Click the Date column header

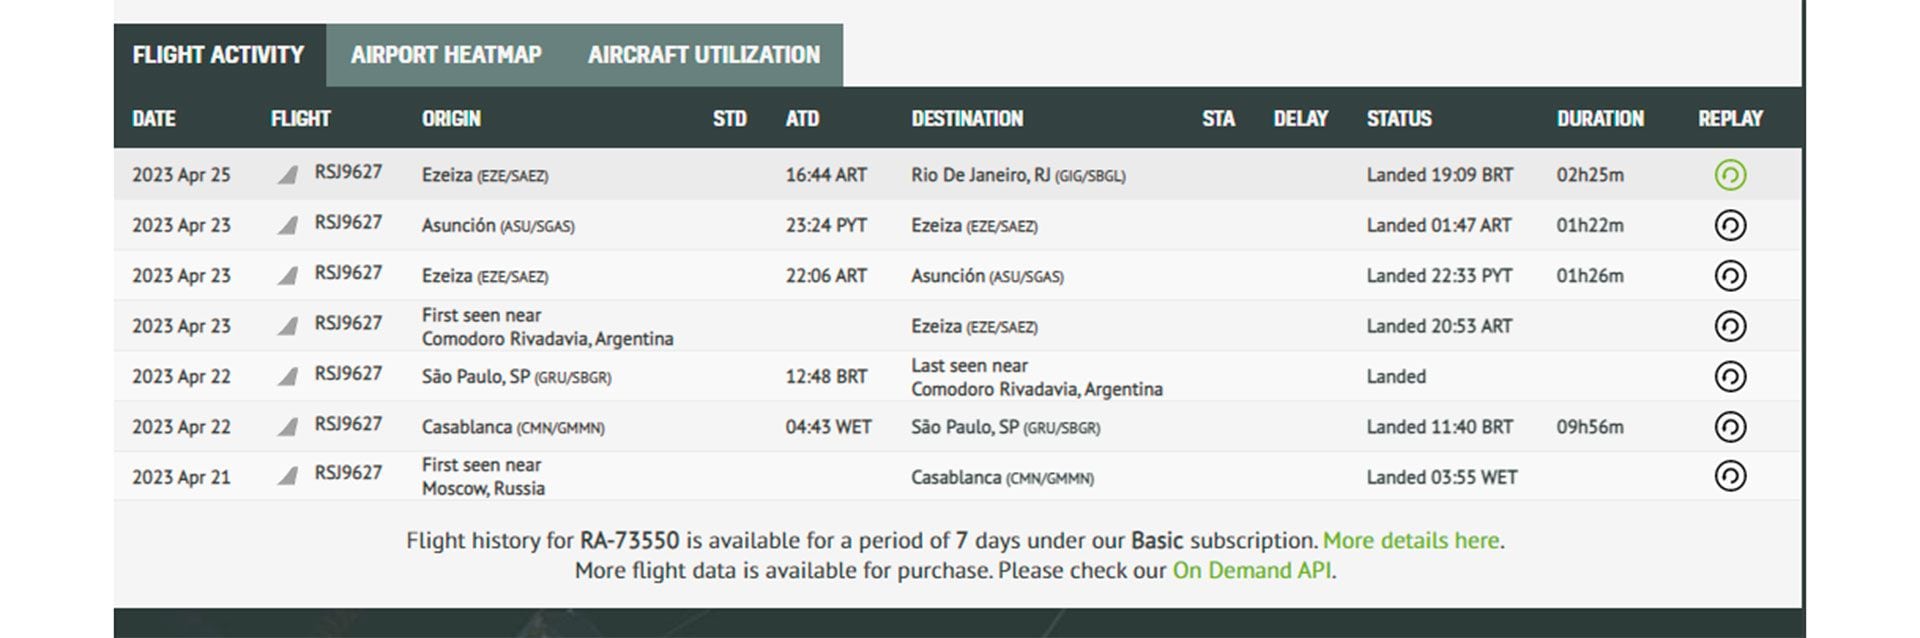coord(154,119)
